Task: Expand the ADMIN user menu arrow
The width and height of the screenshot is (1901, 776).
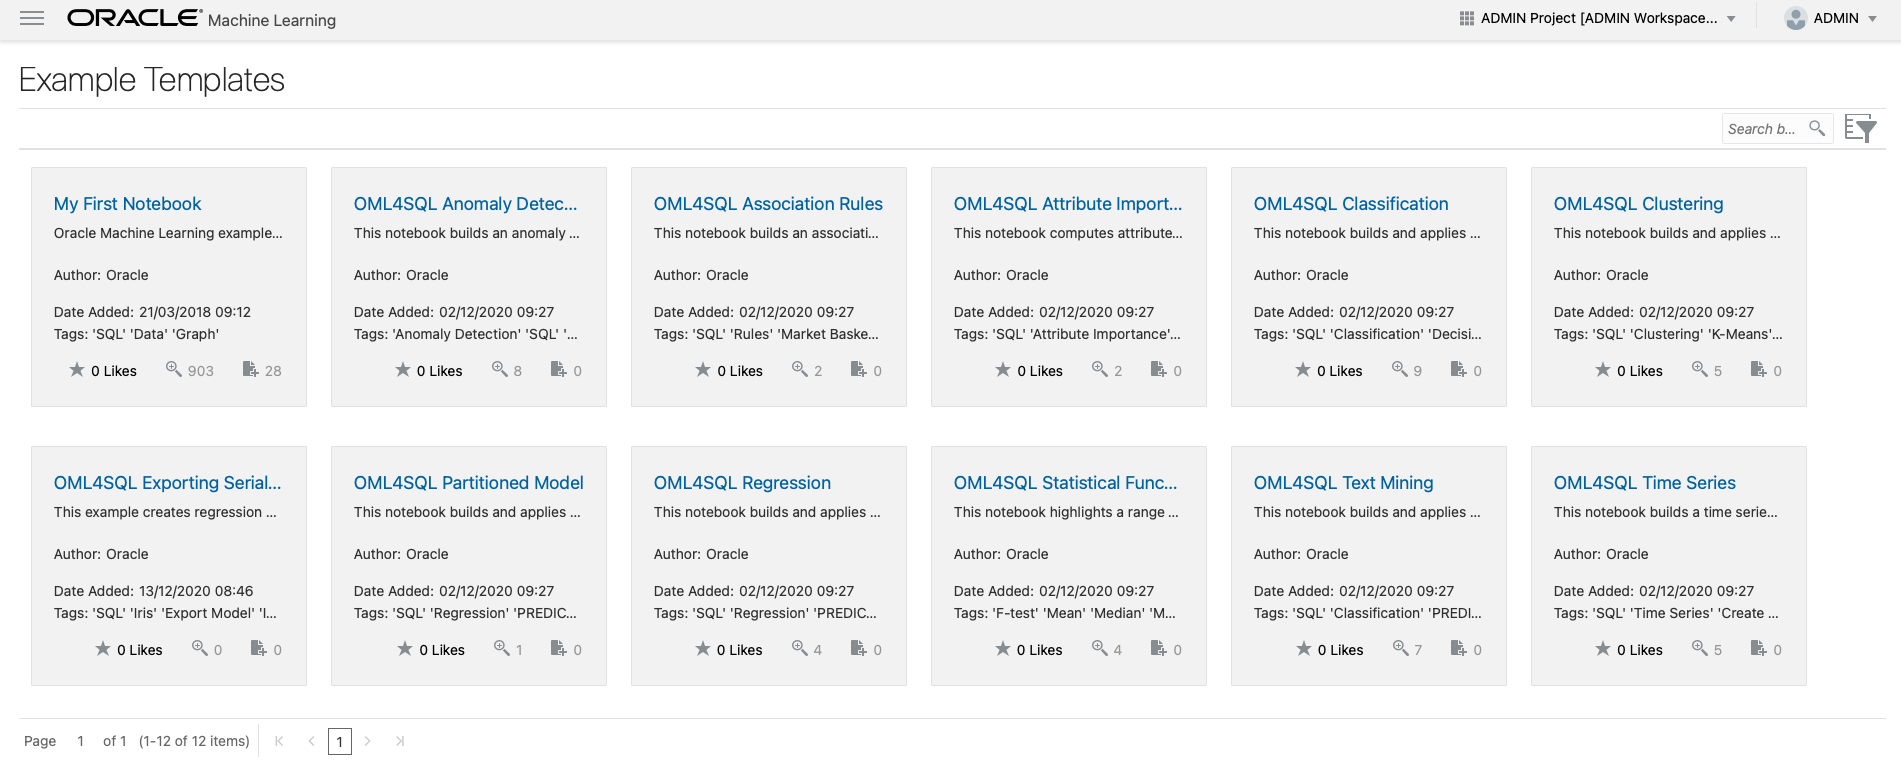Action: coord(1872,19)
